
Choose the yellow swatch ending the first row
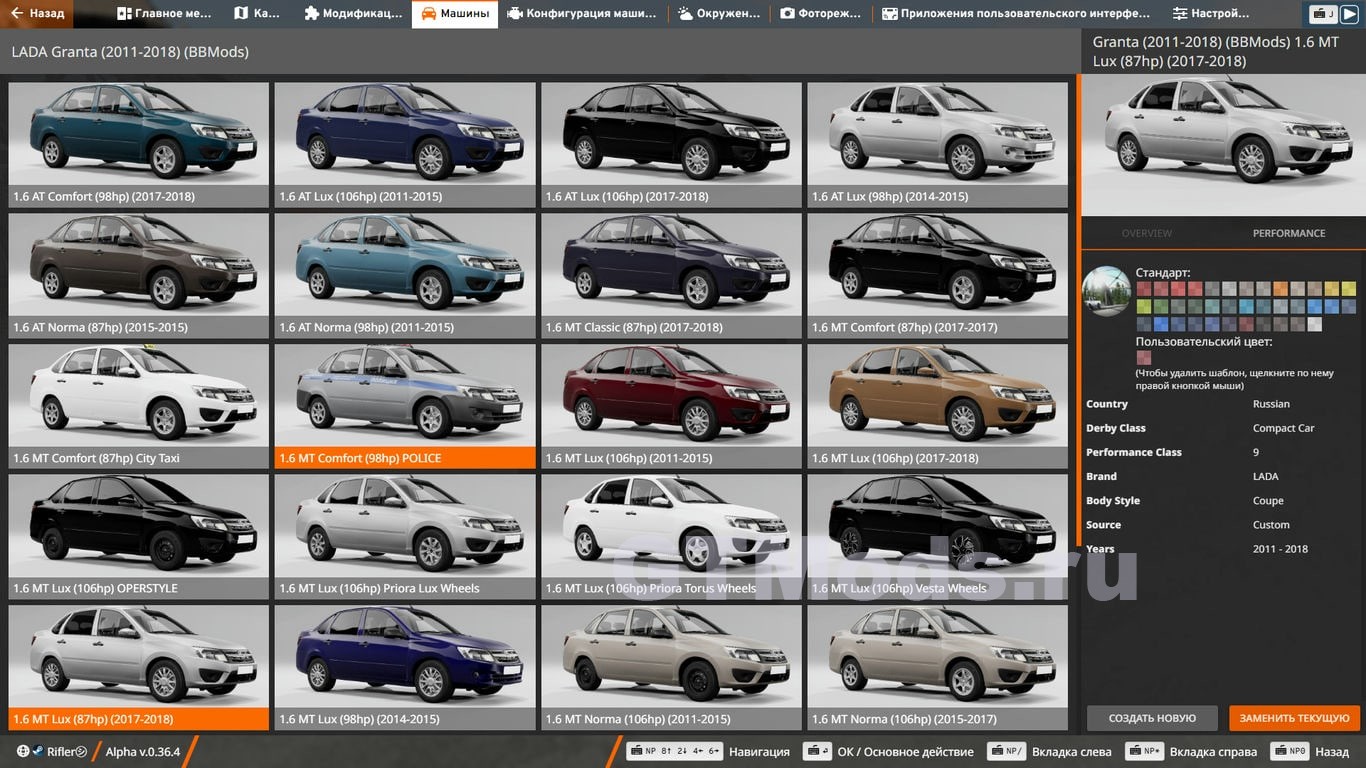click(x=1348, y=289)
